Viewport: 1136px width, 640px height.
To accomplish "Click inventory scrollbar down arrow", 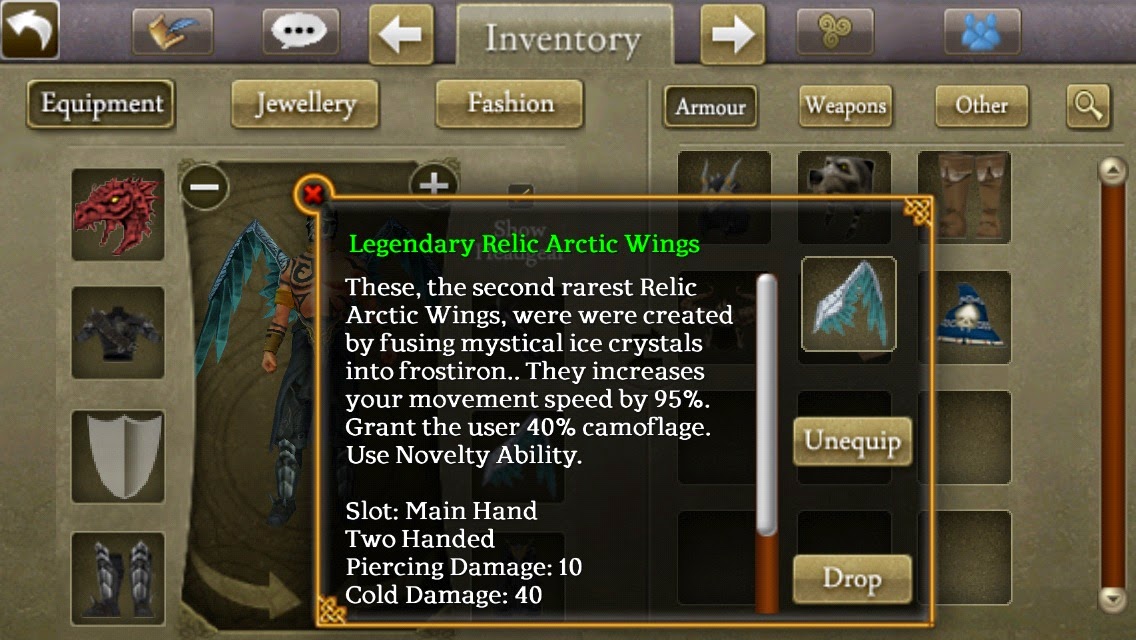I will tap(1112, 599).
